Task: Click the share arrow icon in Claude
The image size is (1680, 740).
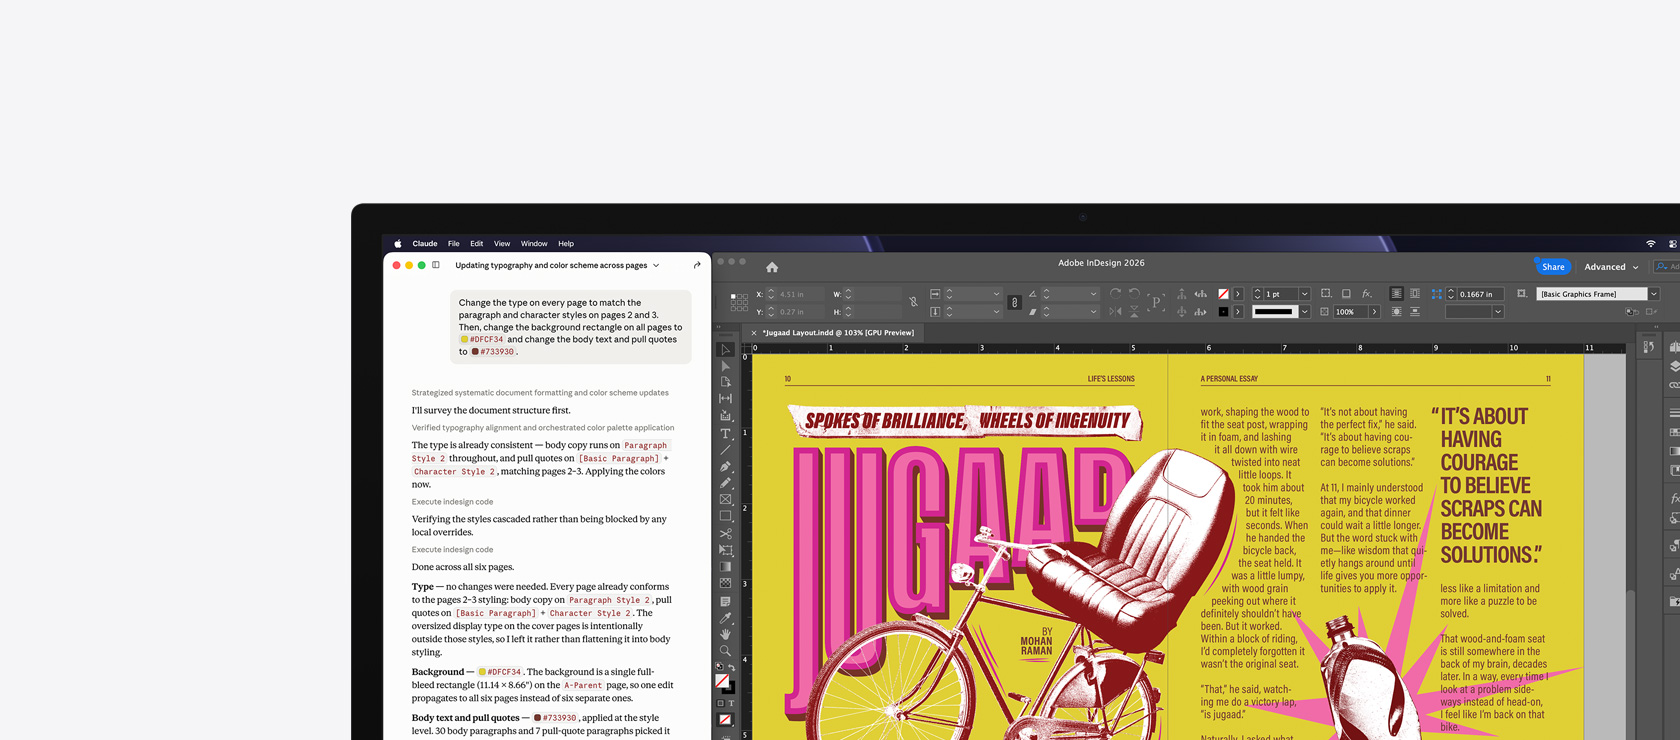Action: 697,265
